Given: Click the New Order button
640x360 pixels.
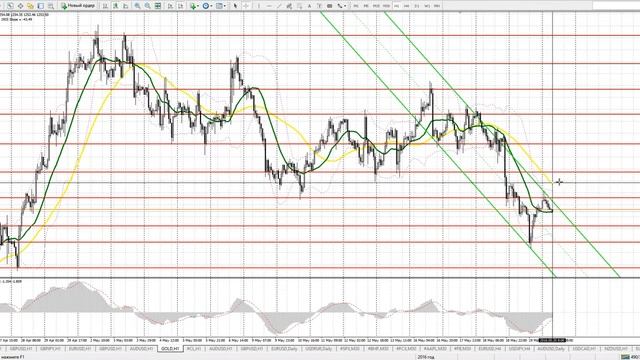Looking at the screenshot, I should (78, 6).
